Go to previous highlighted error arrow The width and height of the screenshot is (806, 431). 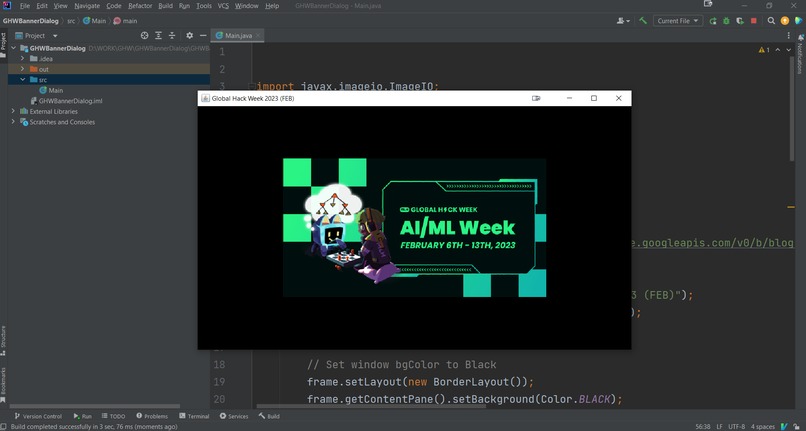(x=778, y=50)
